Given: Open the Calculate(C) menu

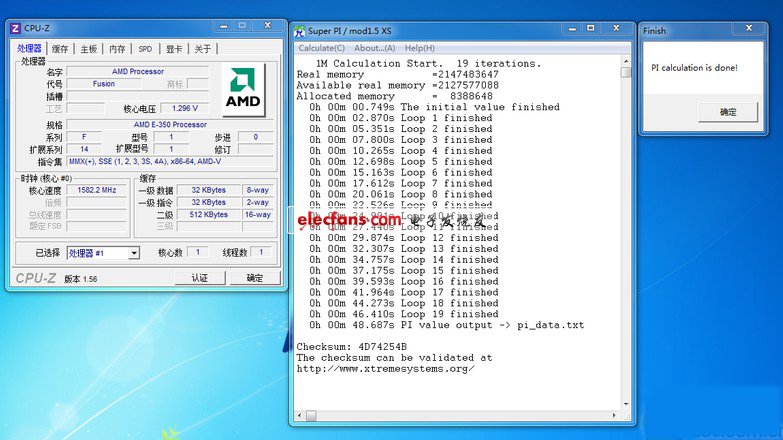Looking at the screenshot, I should (321, 48).
